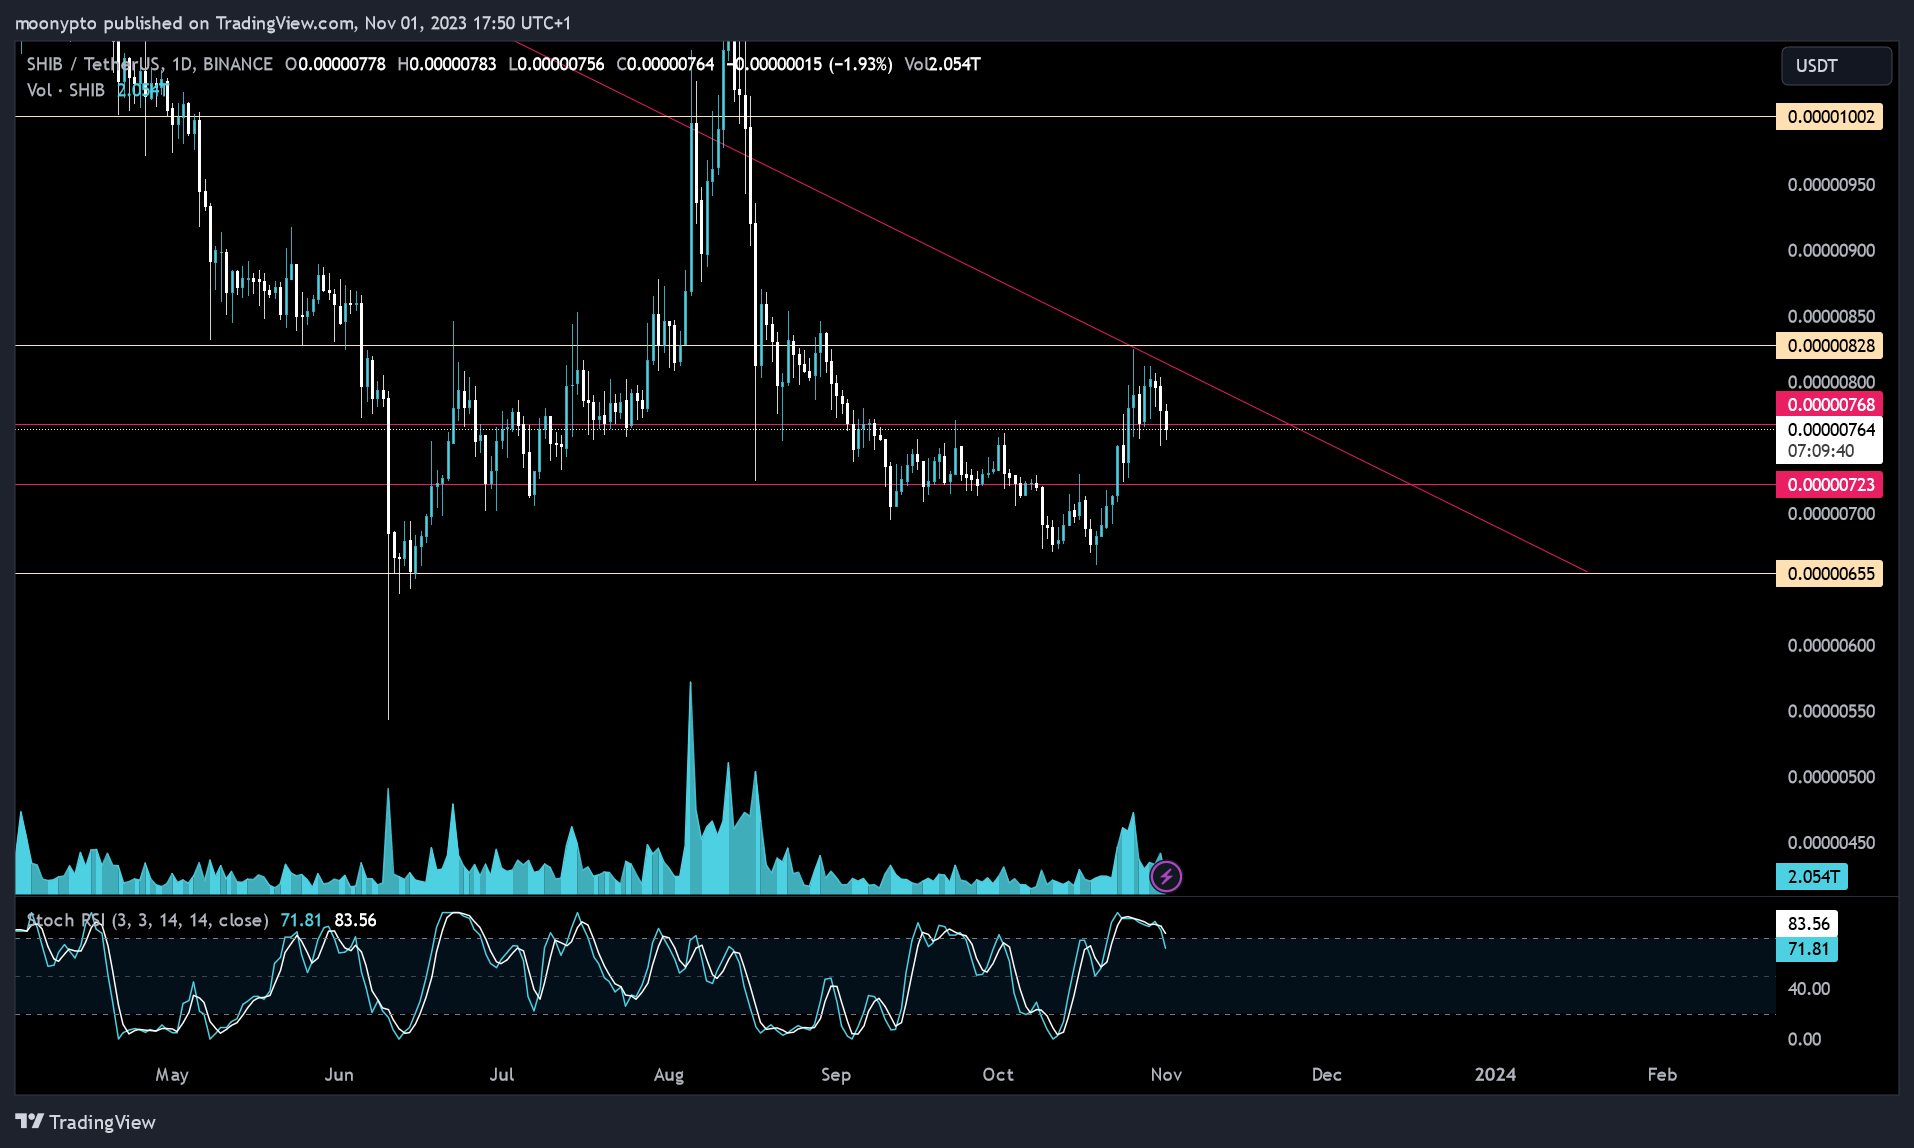Click the Aug date on time axis

pos(669,1075)
